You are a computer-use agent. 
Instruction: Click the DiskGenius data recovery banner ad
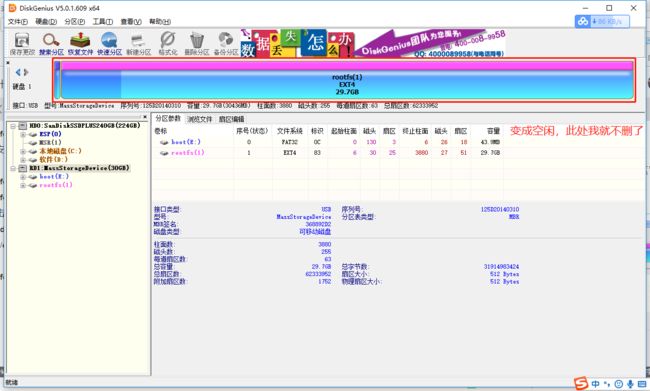pos(372,43)
